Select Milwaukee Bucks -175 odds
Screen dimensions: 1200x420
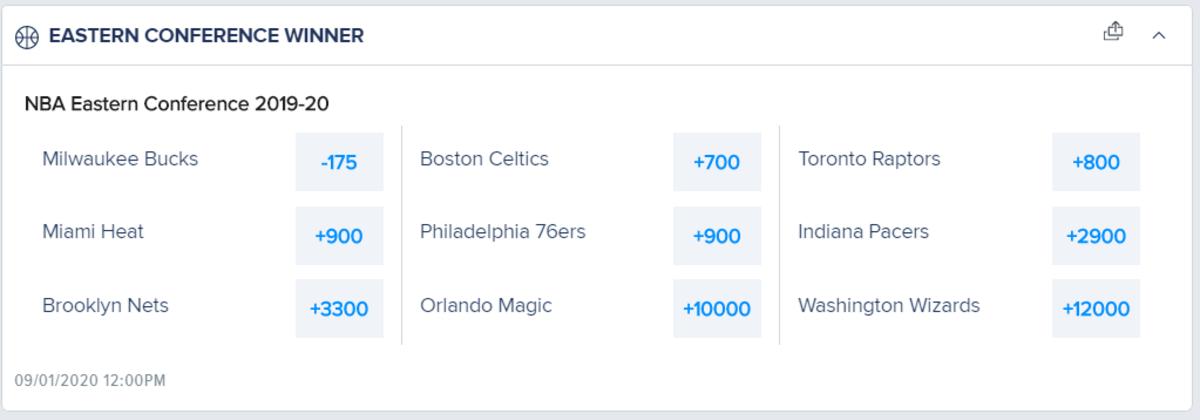click(339, 162)
